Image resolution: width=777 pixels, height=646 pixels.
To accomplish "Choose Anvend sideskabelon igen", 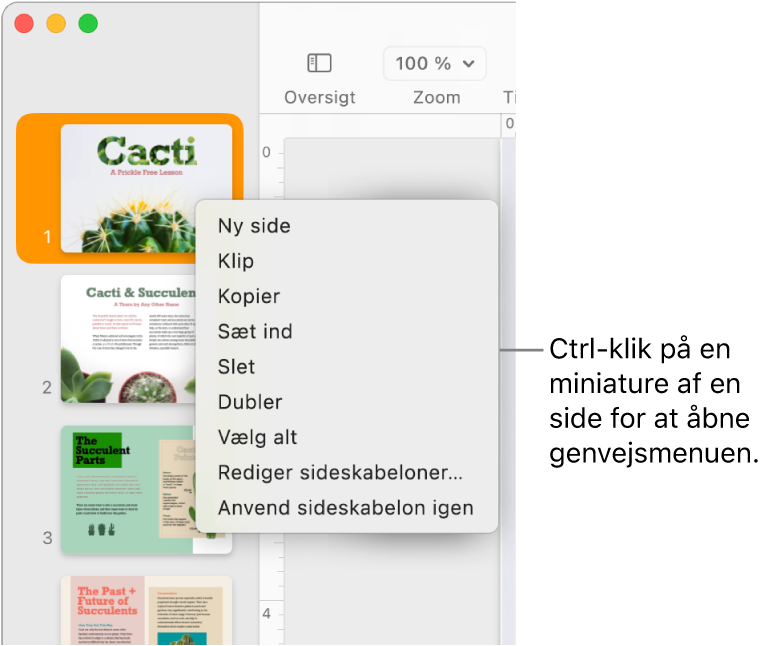I will click(x=347, y=508).
